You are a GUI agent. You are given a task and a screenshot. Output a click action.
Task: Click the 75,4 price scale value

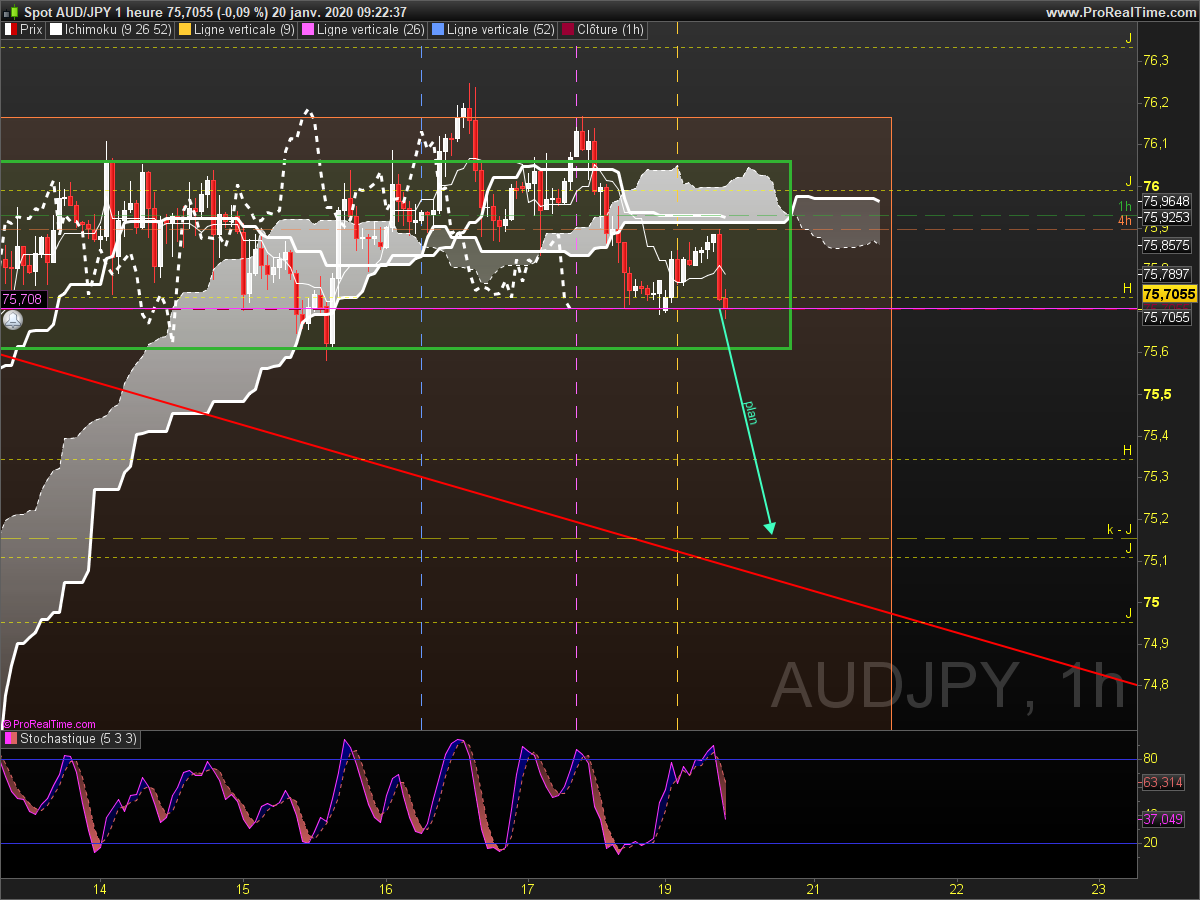1156,435
